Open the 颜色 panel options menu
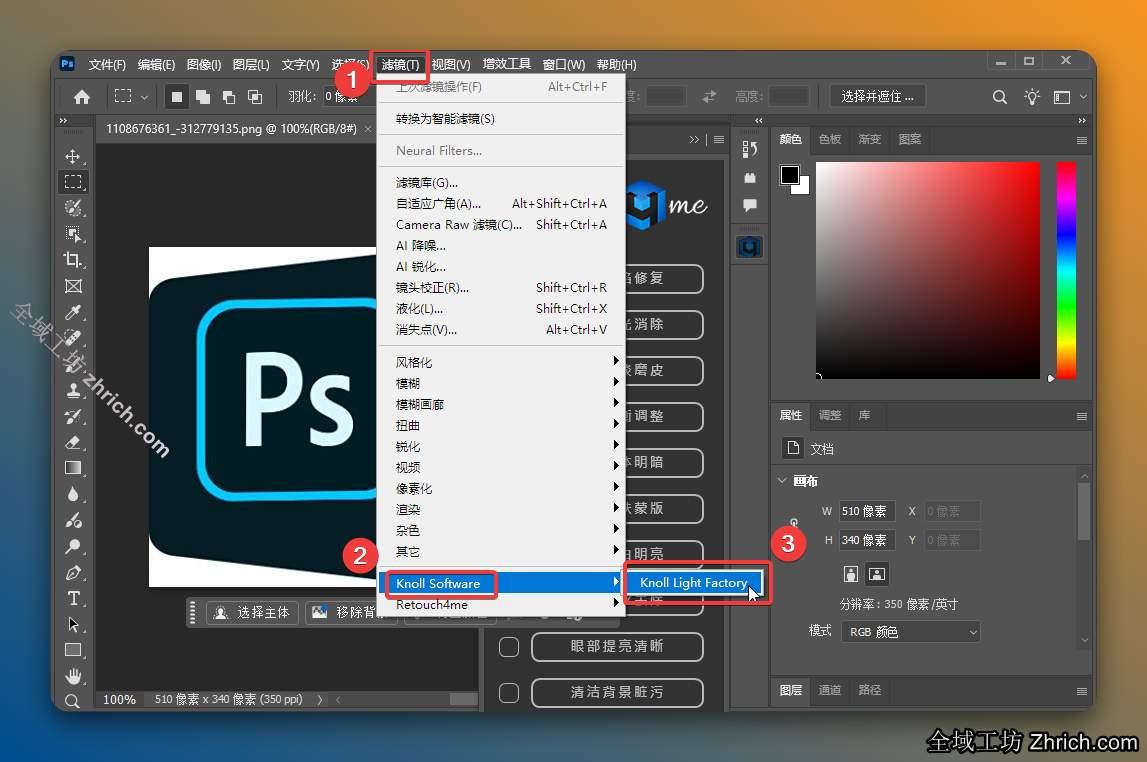The height and width of the screenshot is (762, 1147). pyautogui.click(x=1081, y=140)
